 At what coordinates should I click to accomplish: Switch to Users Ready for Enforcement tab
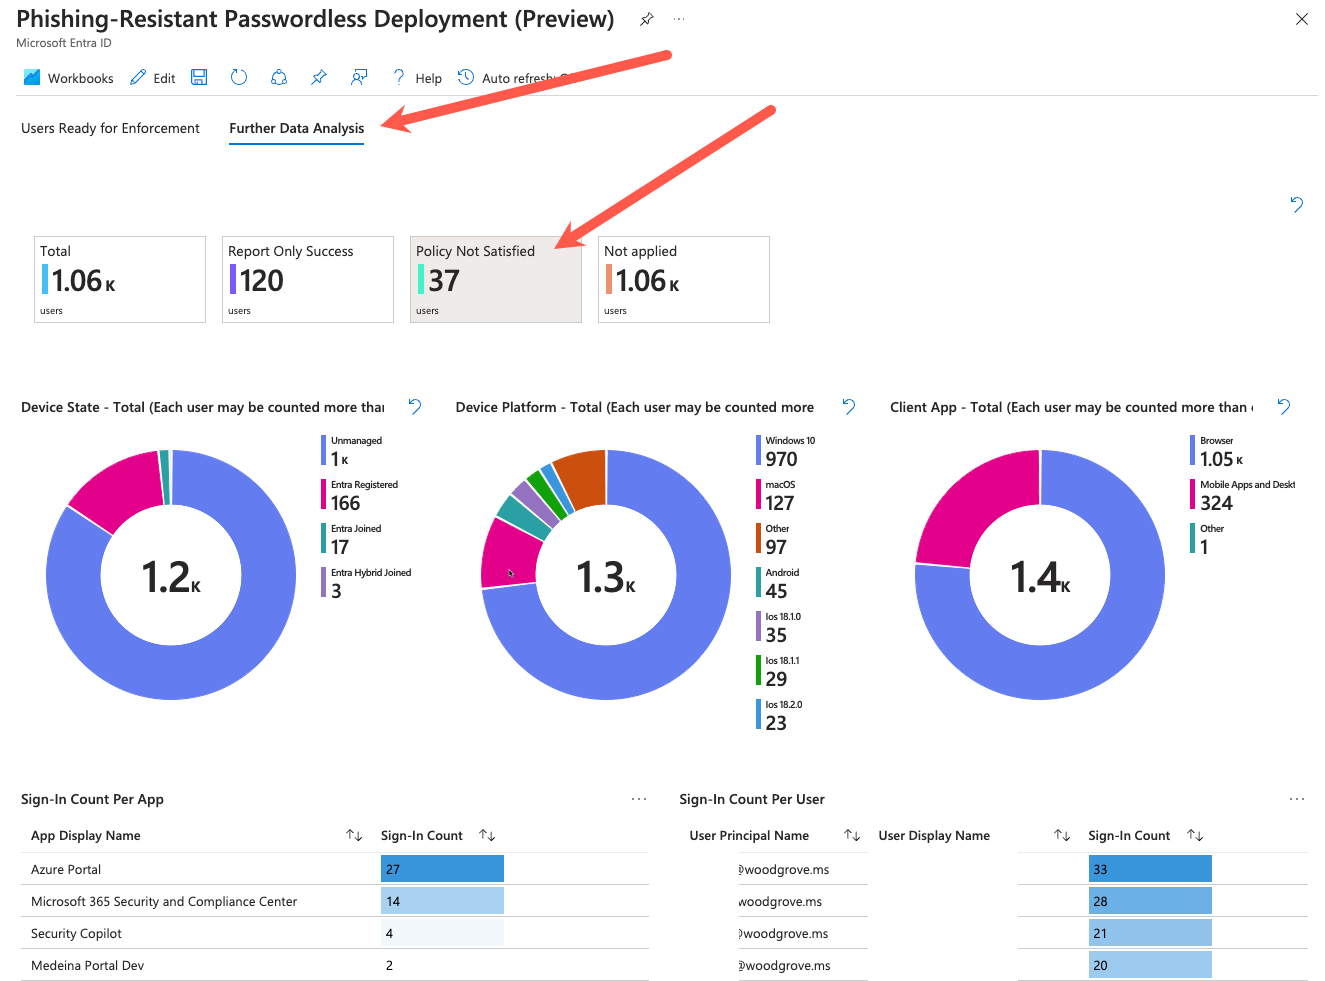110,128
